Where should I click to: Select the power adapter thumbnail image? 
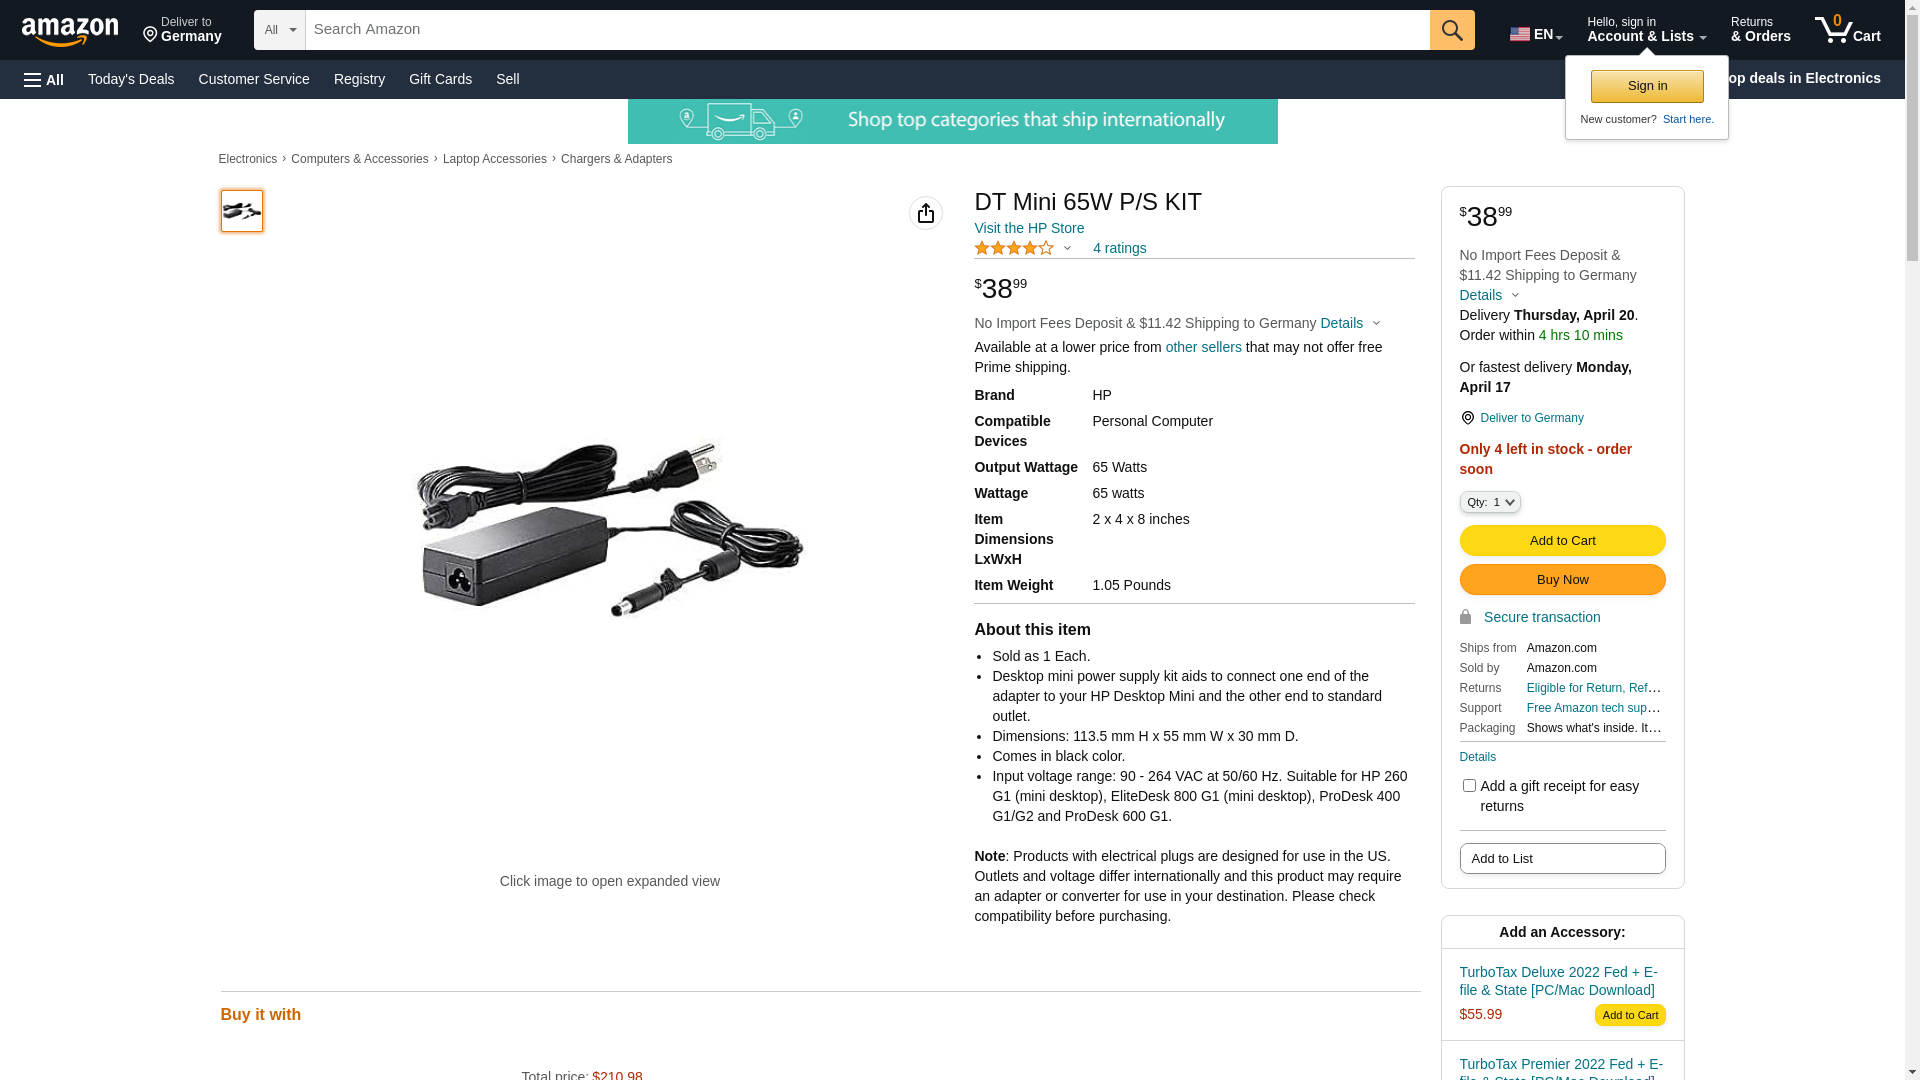[x=242, y=211]
